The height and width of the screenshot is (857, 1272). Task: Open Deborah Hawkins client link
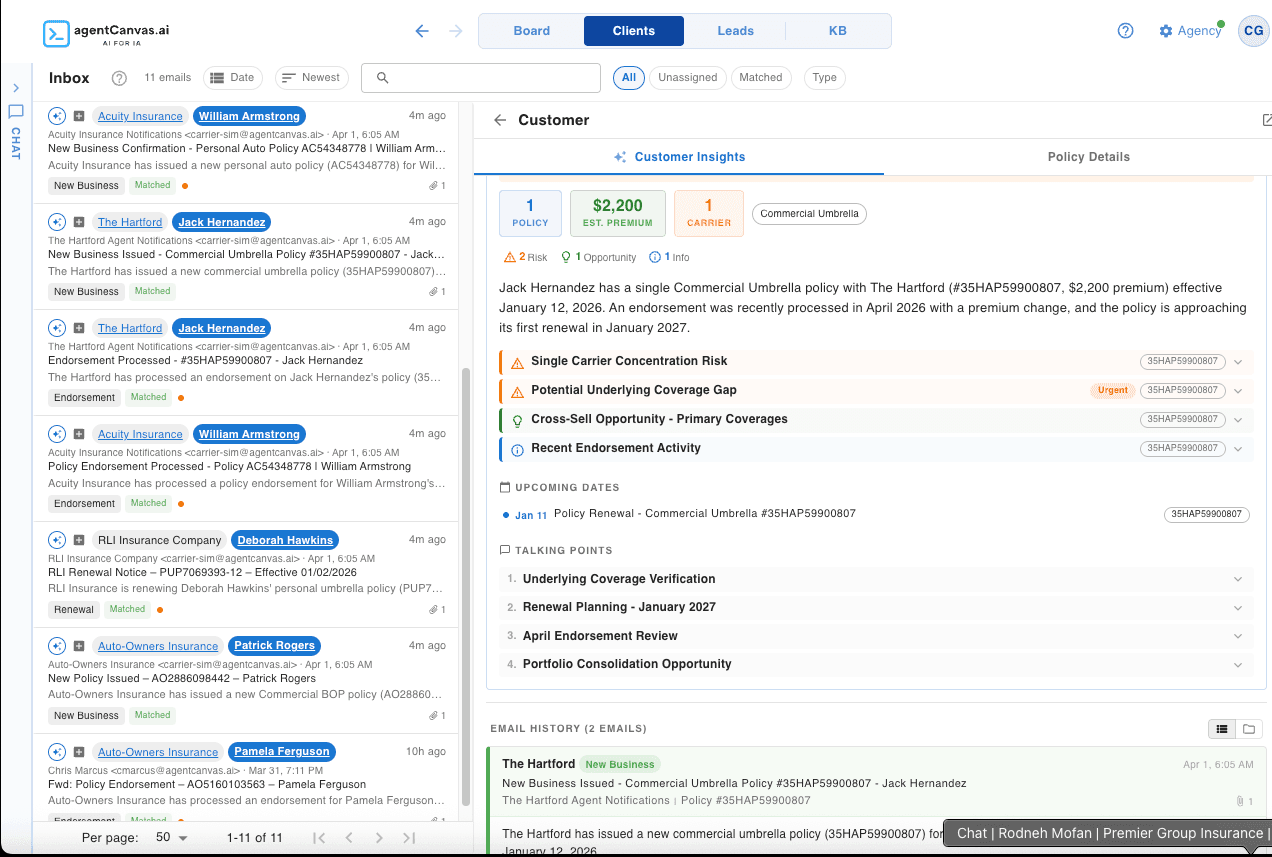point(285,540)
